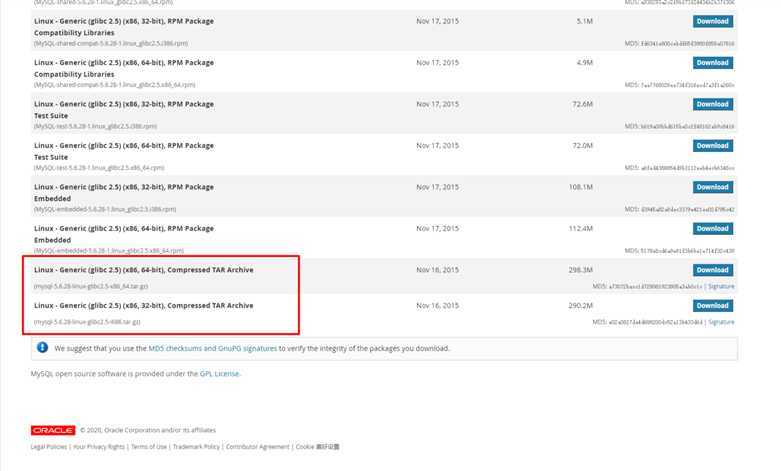Click file name mysql-5.6.28-linux-glibc2.5-i686.tar.gz
This screenshot has width=781, height=471.
(x=87, y=322)
